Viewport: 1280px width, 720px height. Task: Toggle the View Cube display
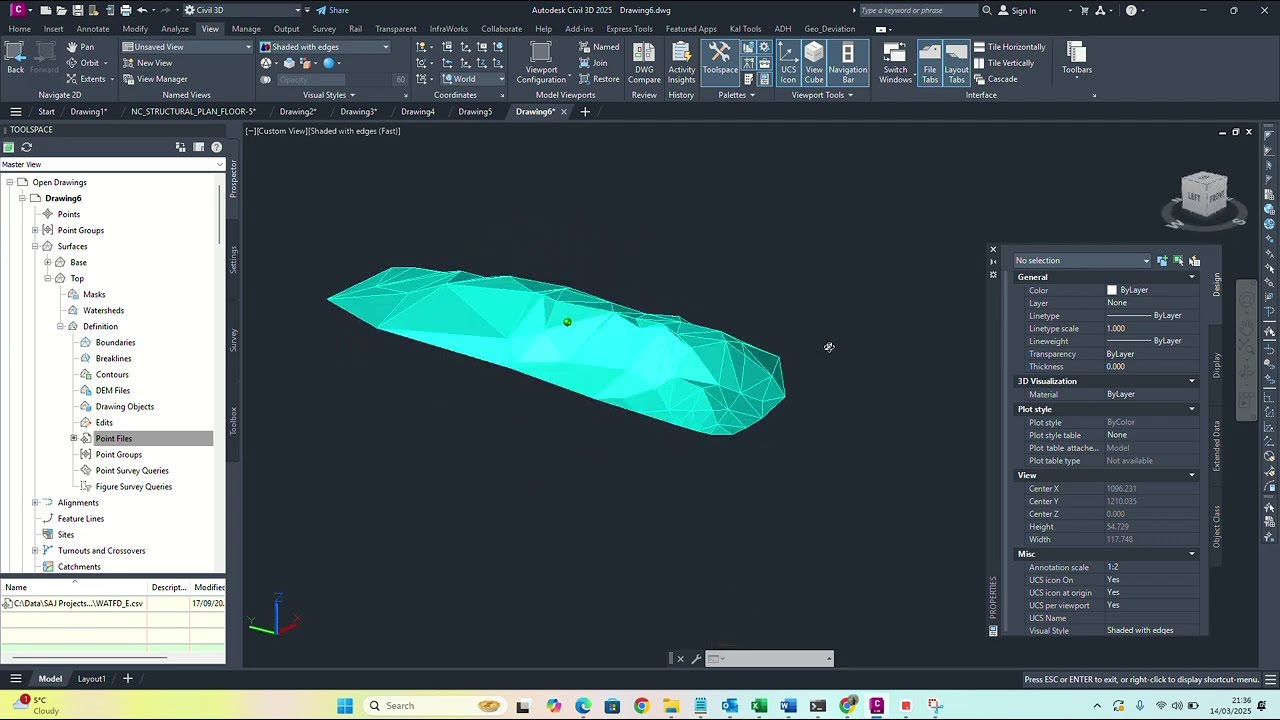point(814,62)
